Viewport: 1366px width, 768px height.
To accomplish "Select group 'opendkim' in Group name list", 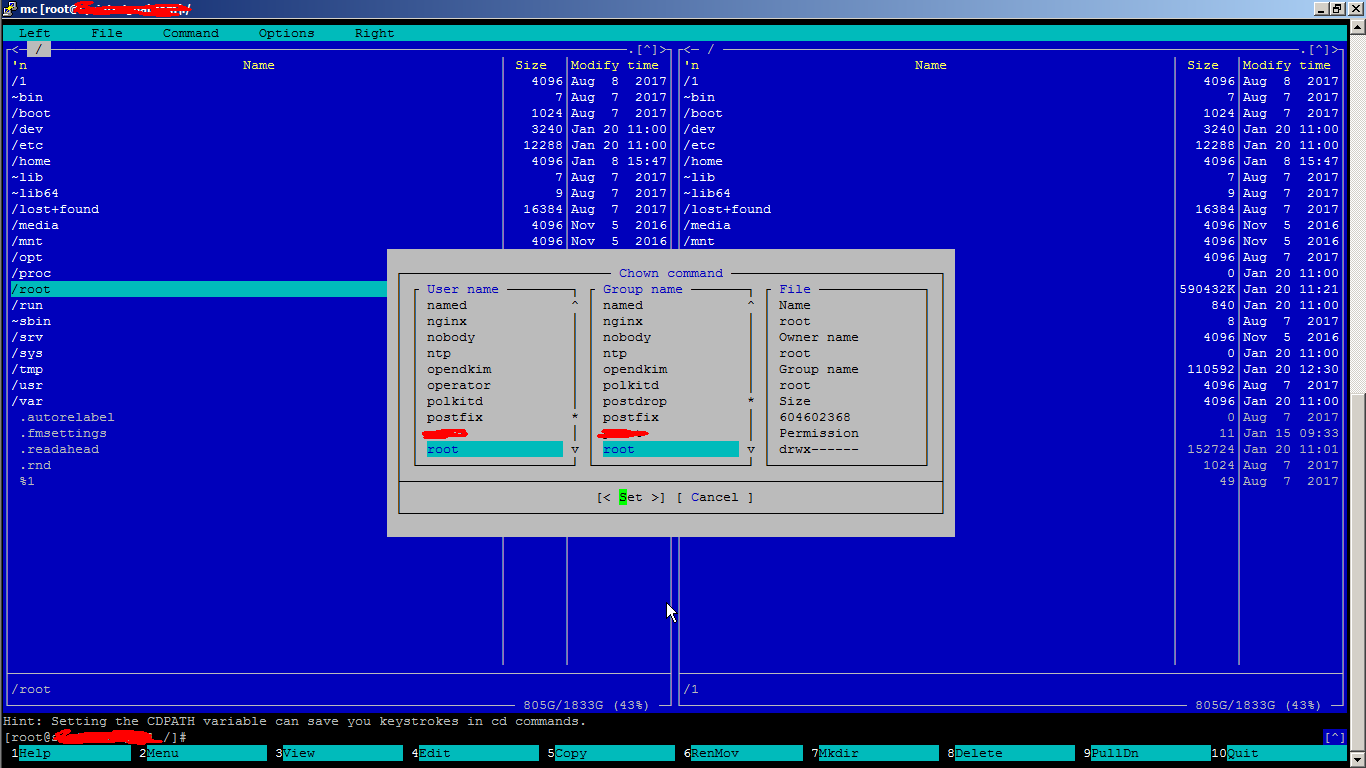I will point(635,369).
